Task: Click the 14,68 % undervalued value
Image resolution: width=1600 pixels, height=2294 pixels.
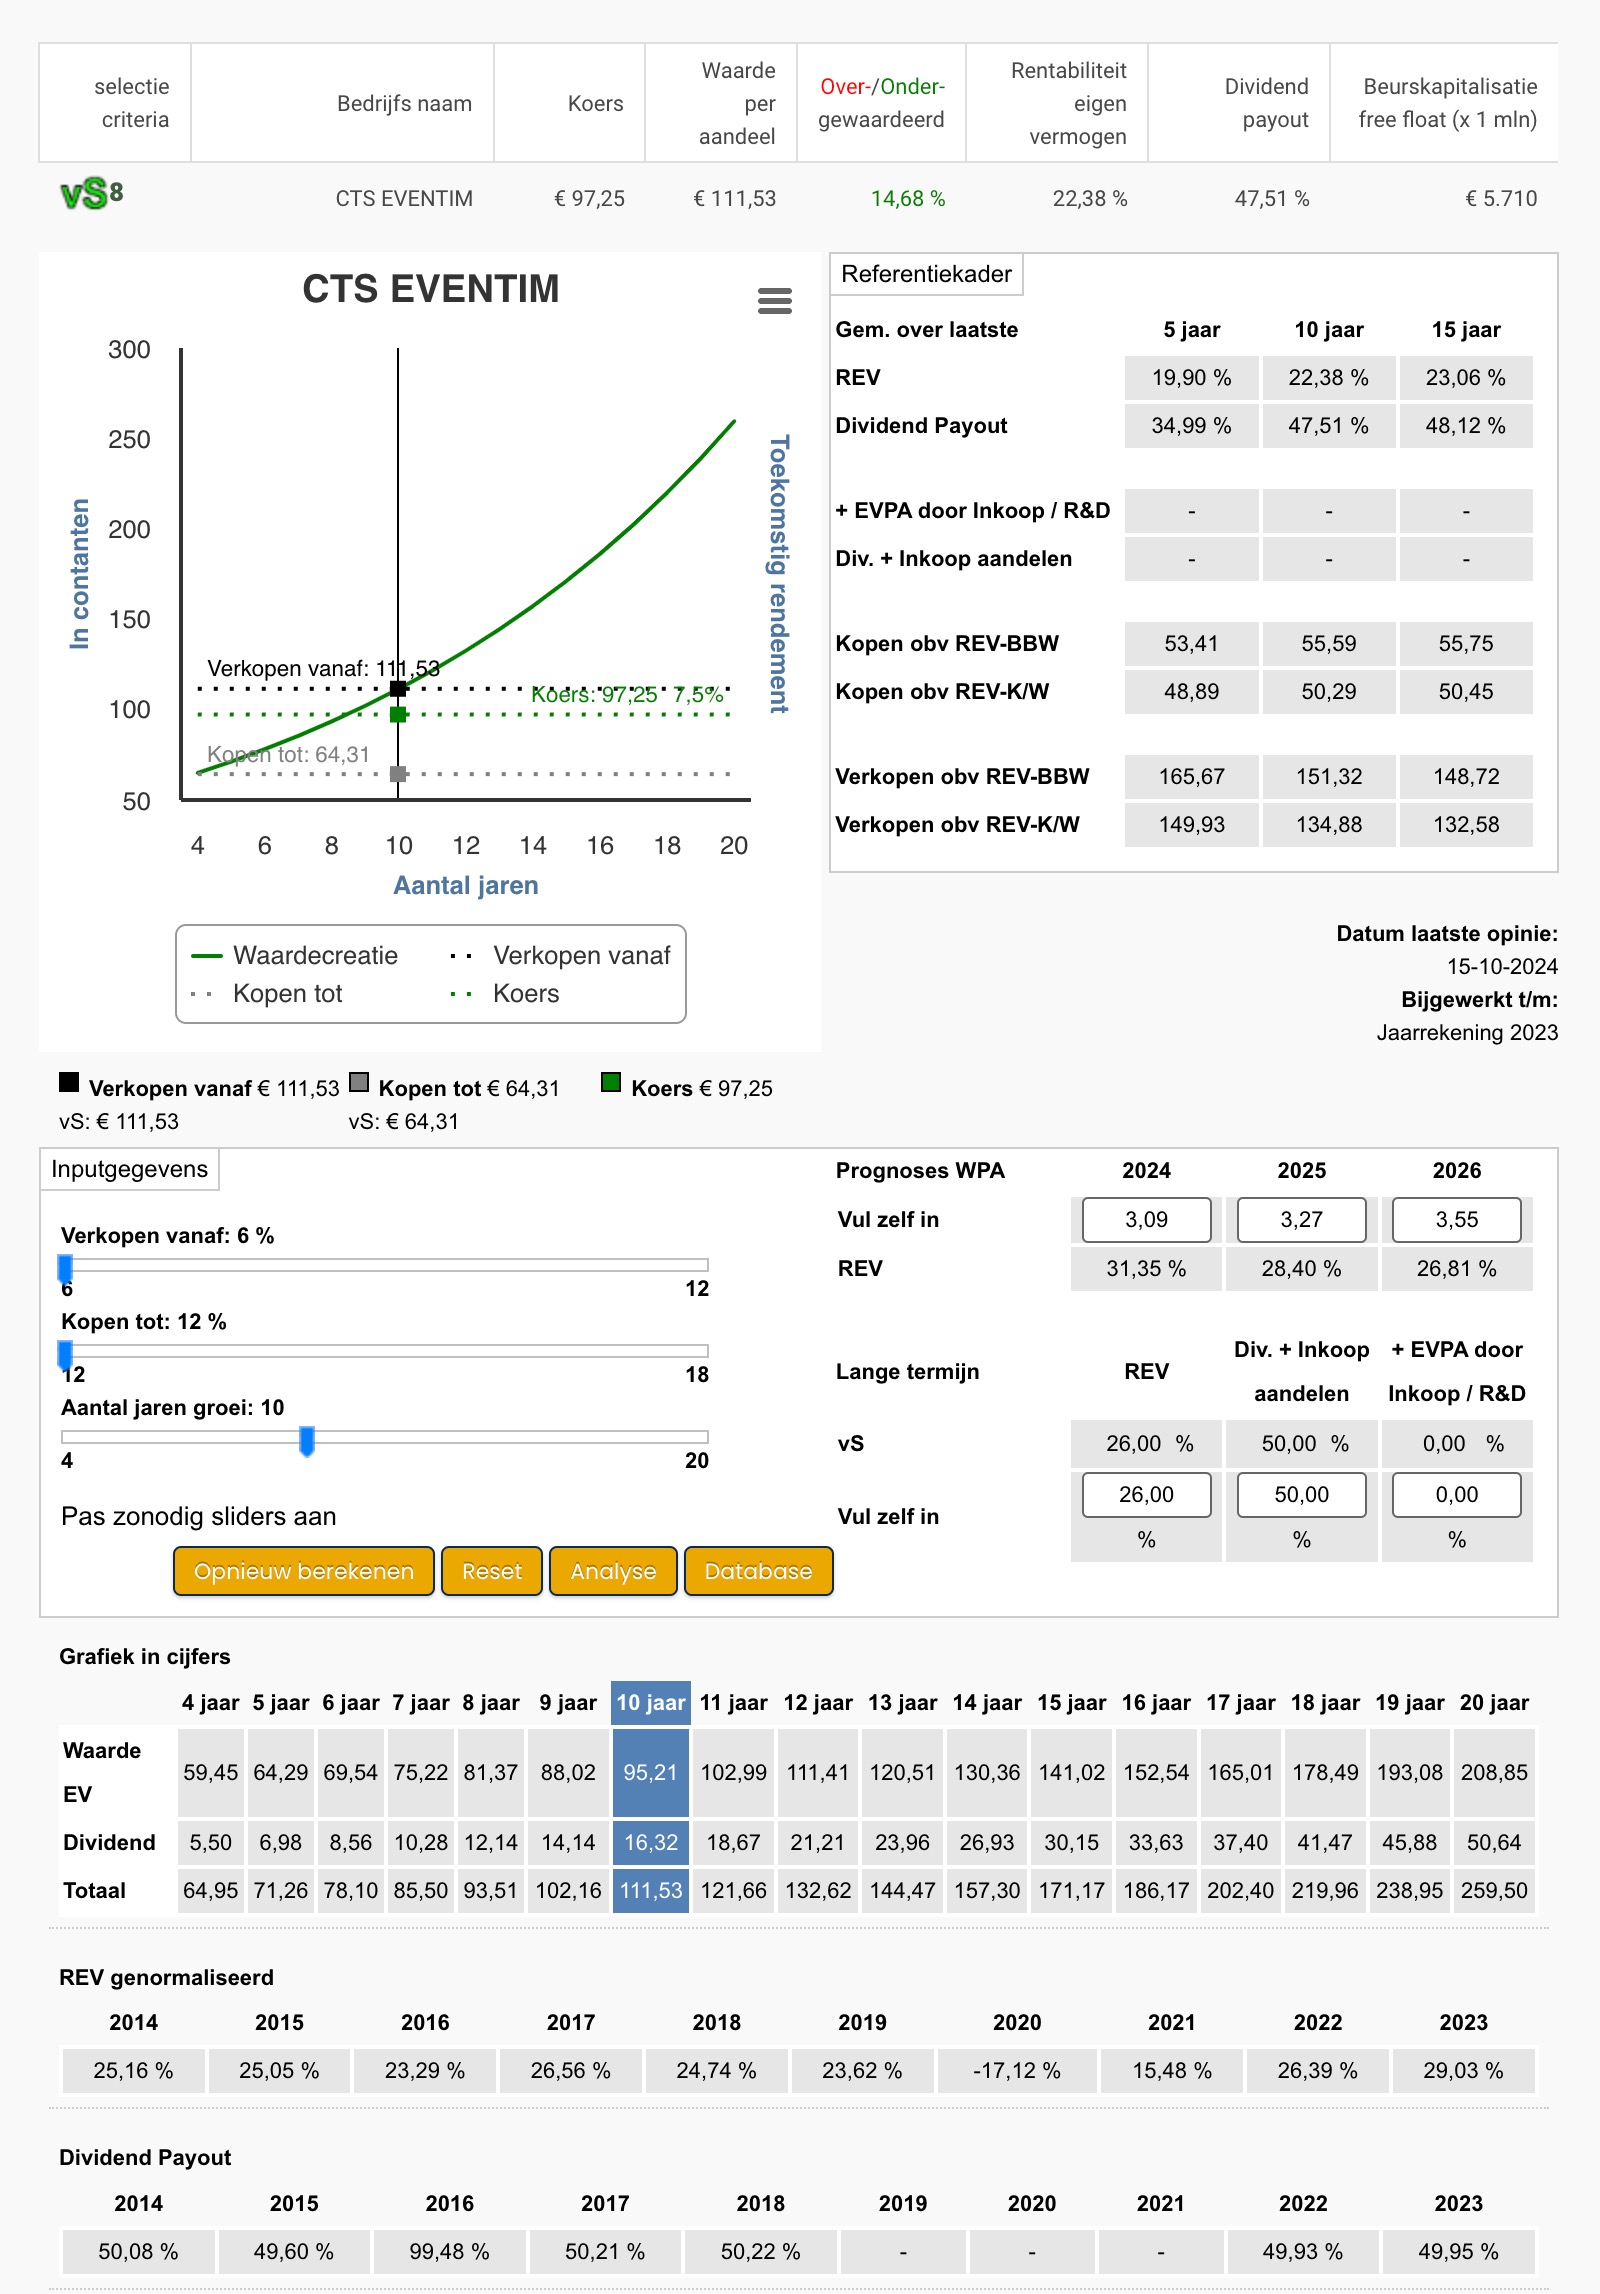Action: [x=908, y=199]
